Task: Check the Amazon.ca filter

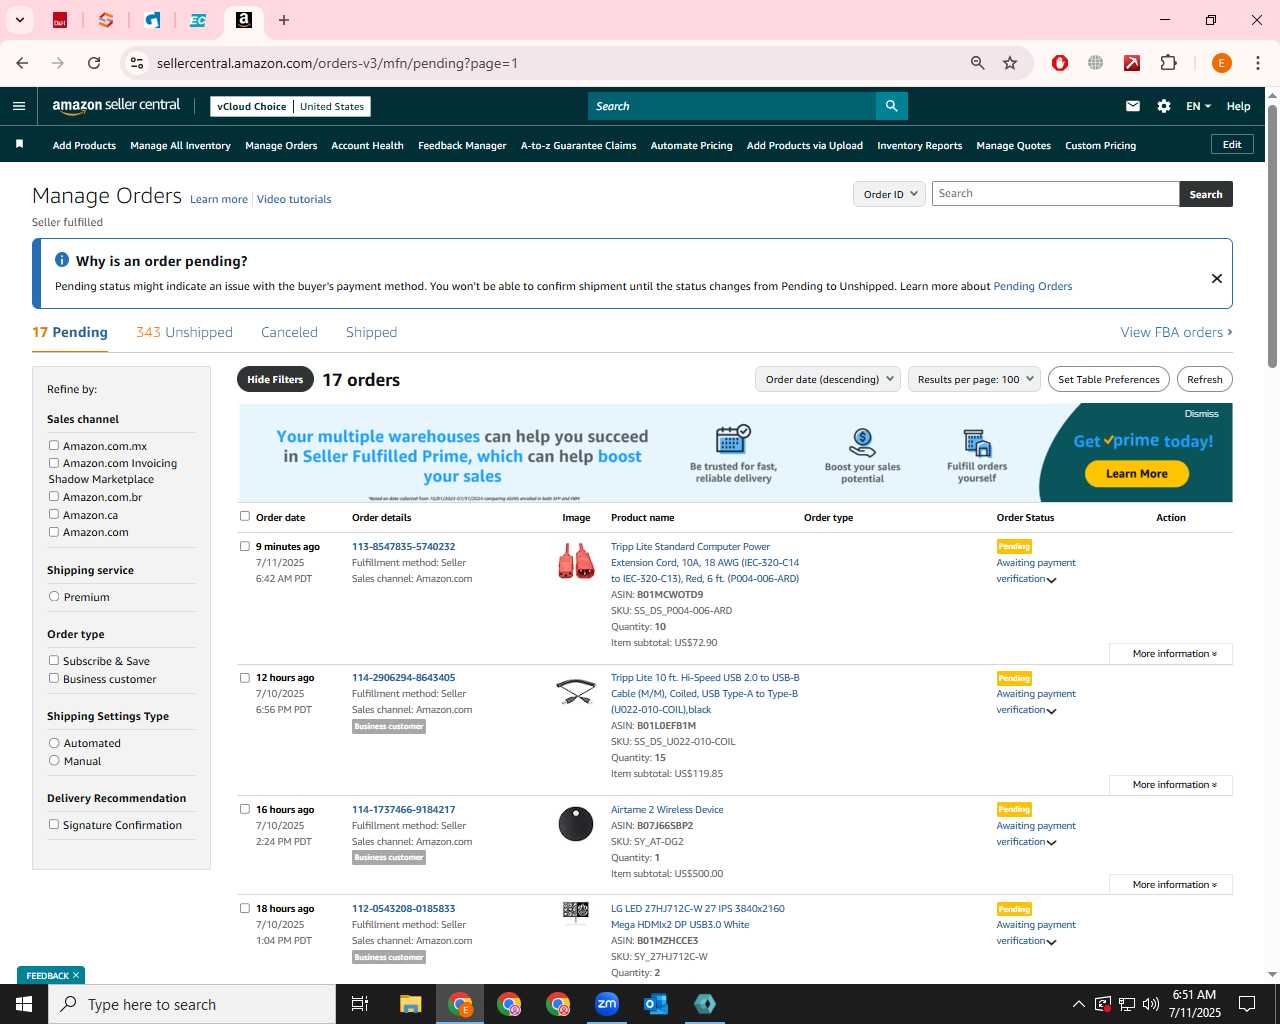Action: pos(54,514)
